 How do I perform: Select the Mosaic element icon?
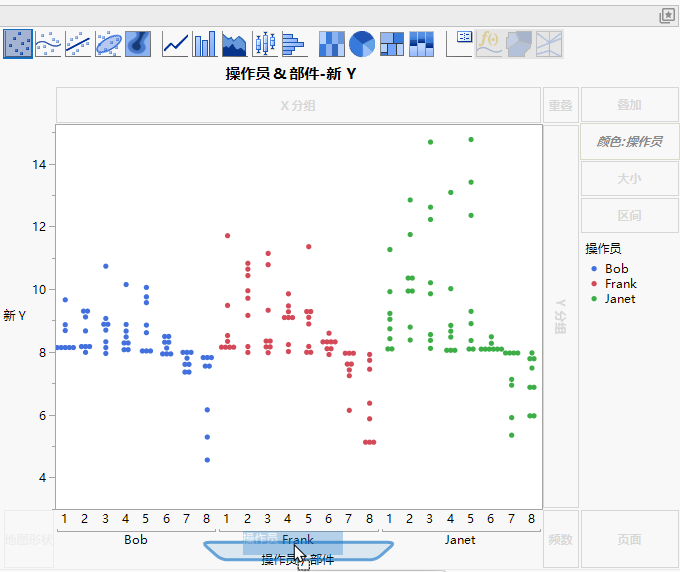click(x=422, y=44)
